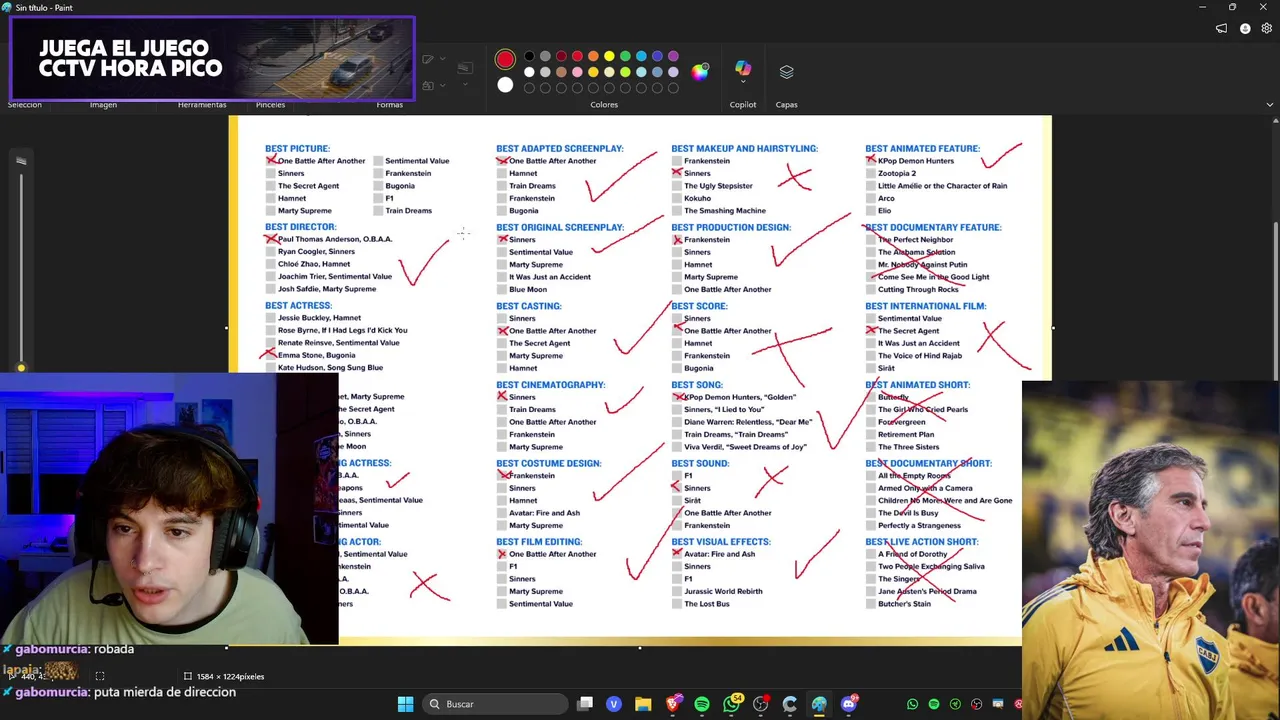Check Blue Moon under Best Original Screenplay
The height and width of the screenshot is (720, 1280).
pyautogui.click(x=501, y=289)
